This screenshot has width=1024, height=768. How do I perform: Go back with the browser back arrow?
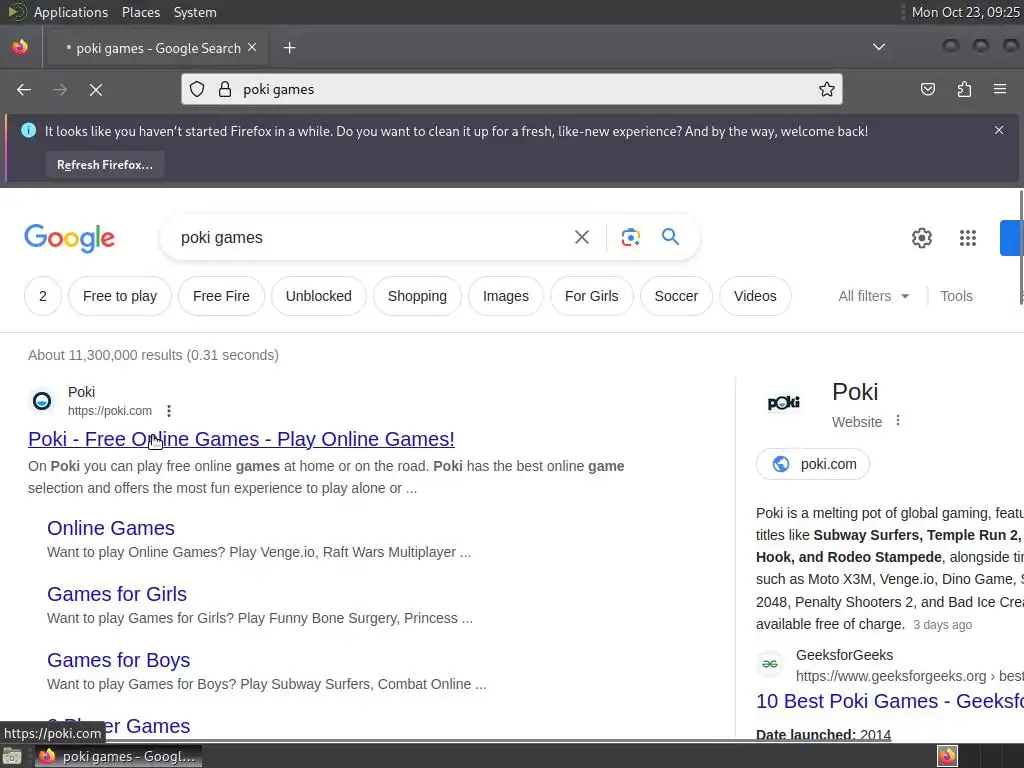click(24, 89)
